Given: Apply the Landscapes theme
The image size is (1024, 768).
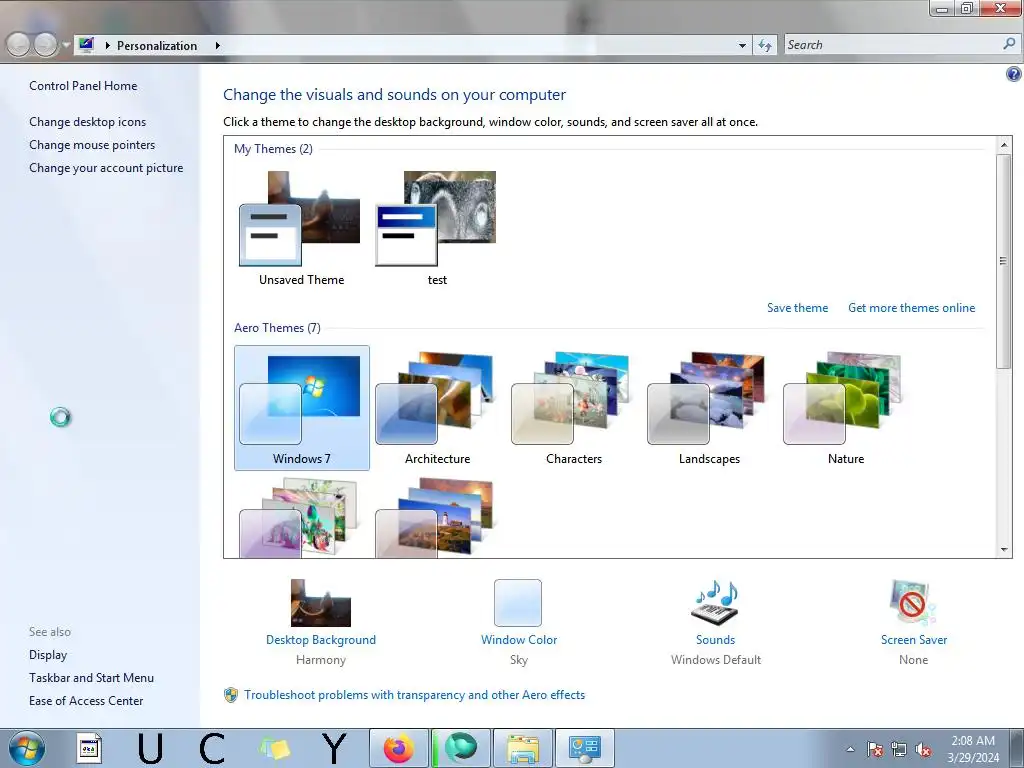Looking at the screenshot, I should pos(709,408).
